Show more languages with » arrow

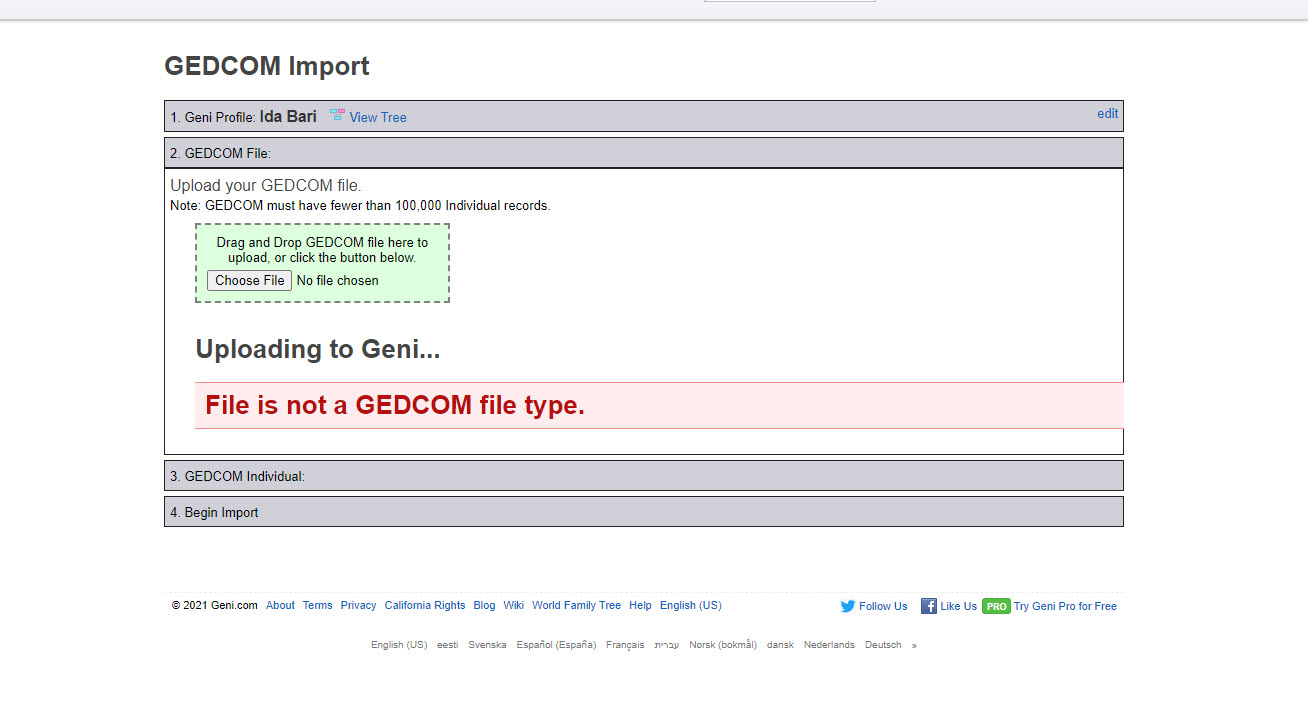(914, 645)
